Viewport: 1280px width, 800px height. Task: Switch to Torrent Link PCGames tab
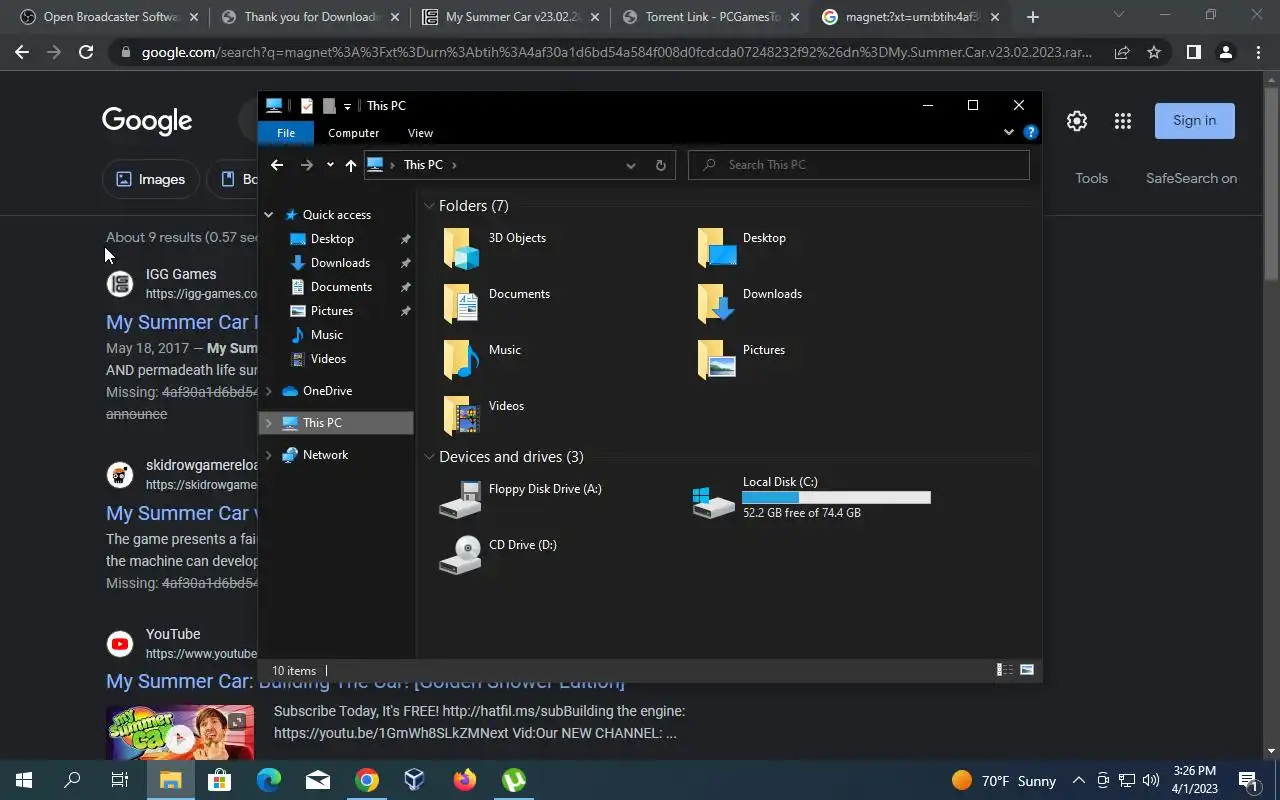(x=709, y=17)
